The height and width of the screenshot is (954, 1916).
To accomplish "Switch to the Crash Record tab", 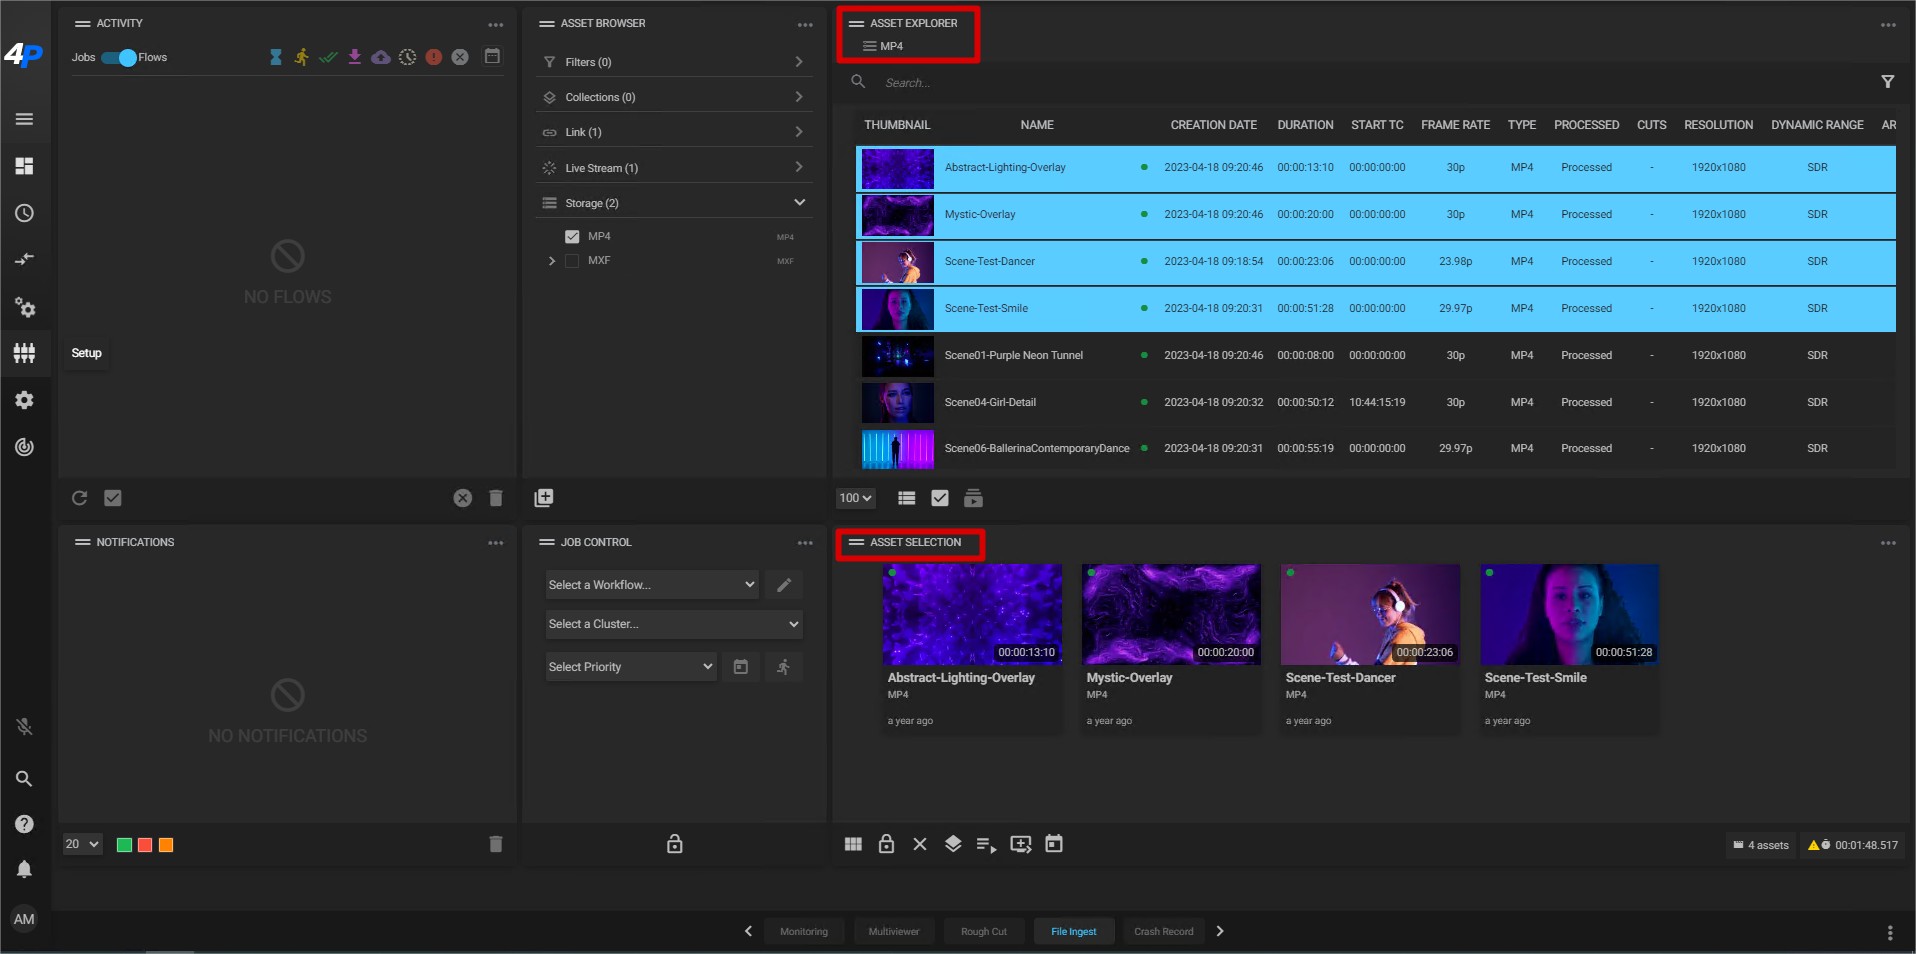I will (x=1164, y=931).
